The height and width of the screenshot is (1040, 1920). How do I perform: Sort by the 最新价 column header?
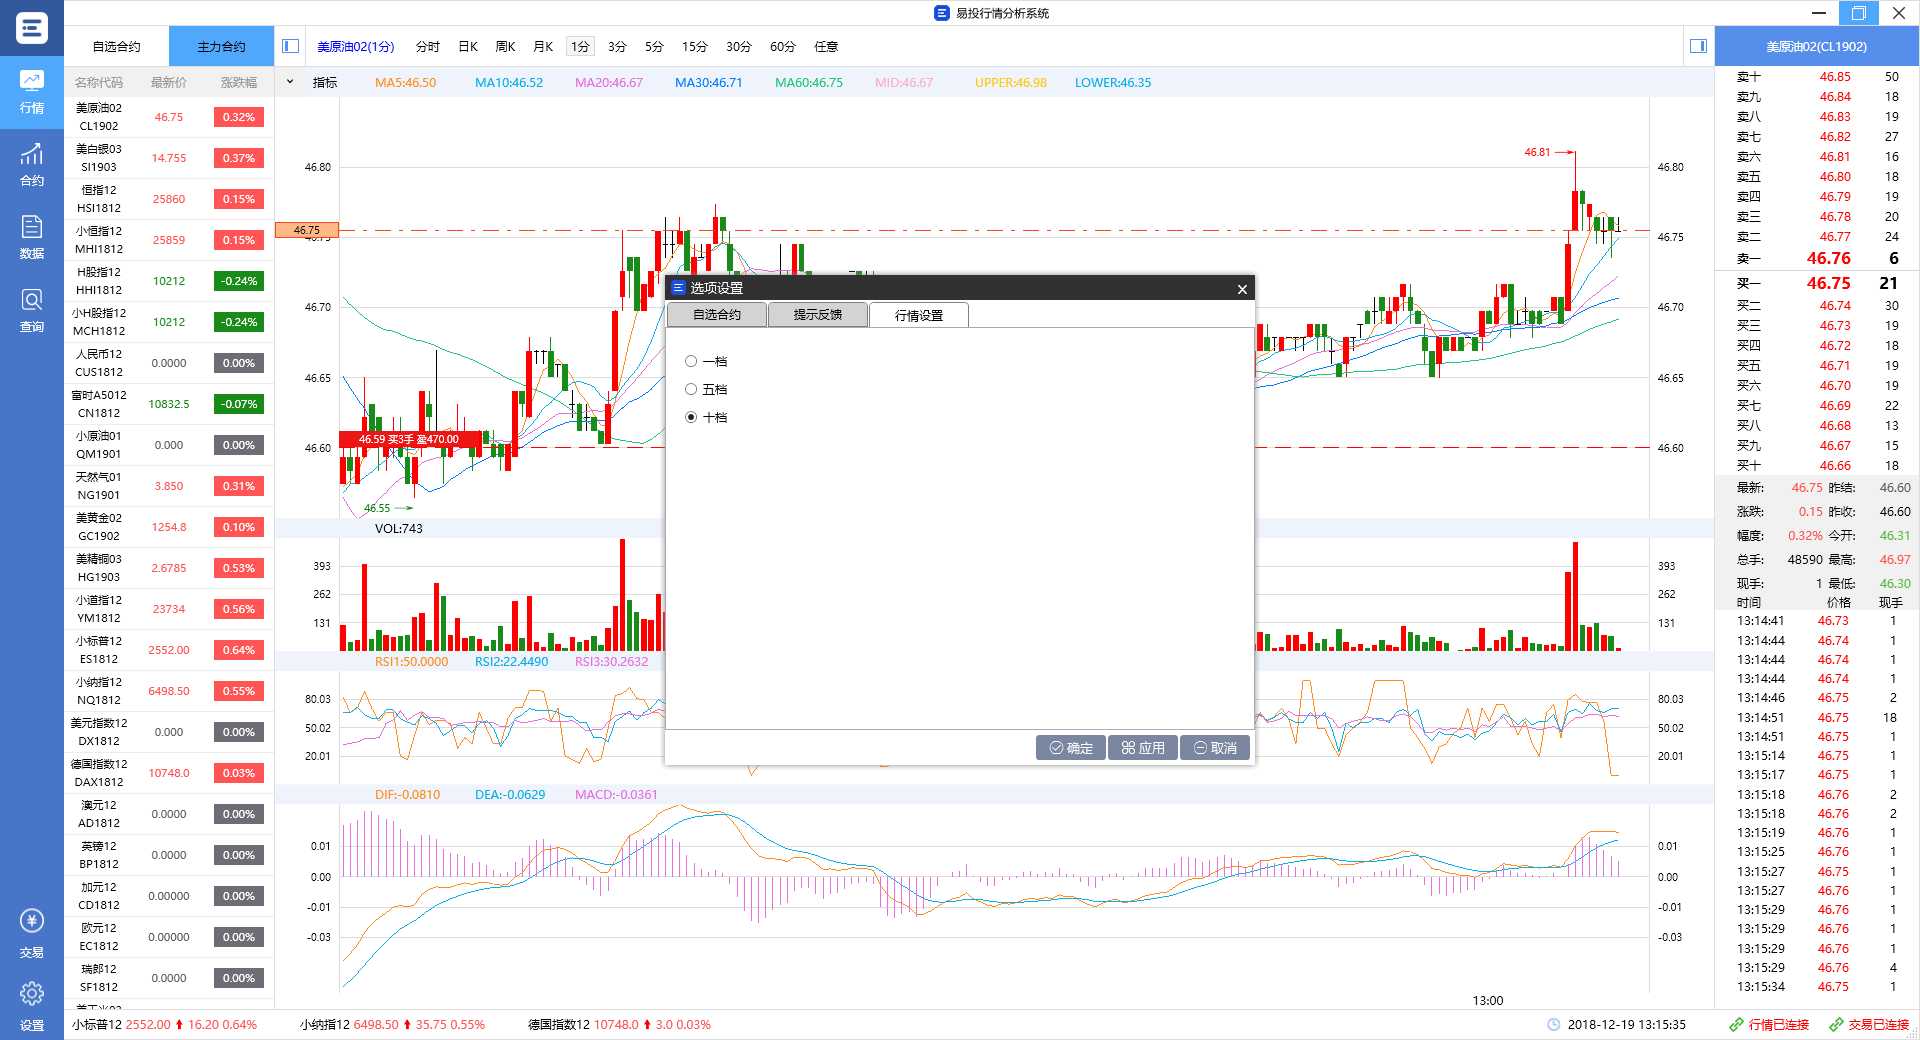[169, 82]
